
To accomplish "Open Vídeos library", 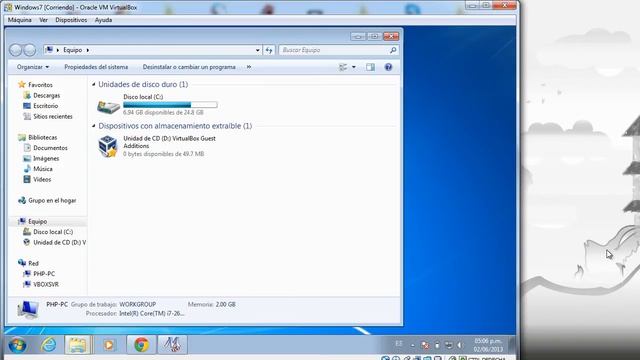I will pyautogui.click(x=42, y=180).
